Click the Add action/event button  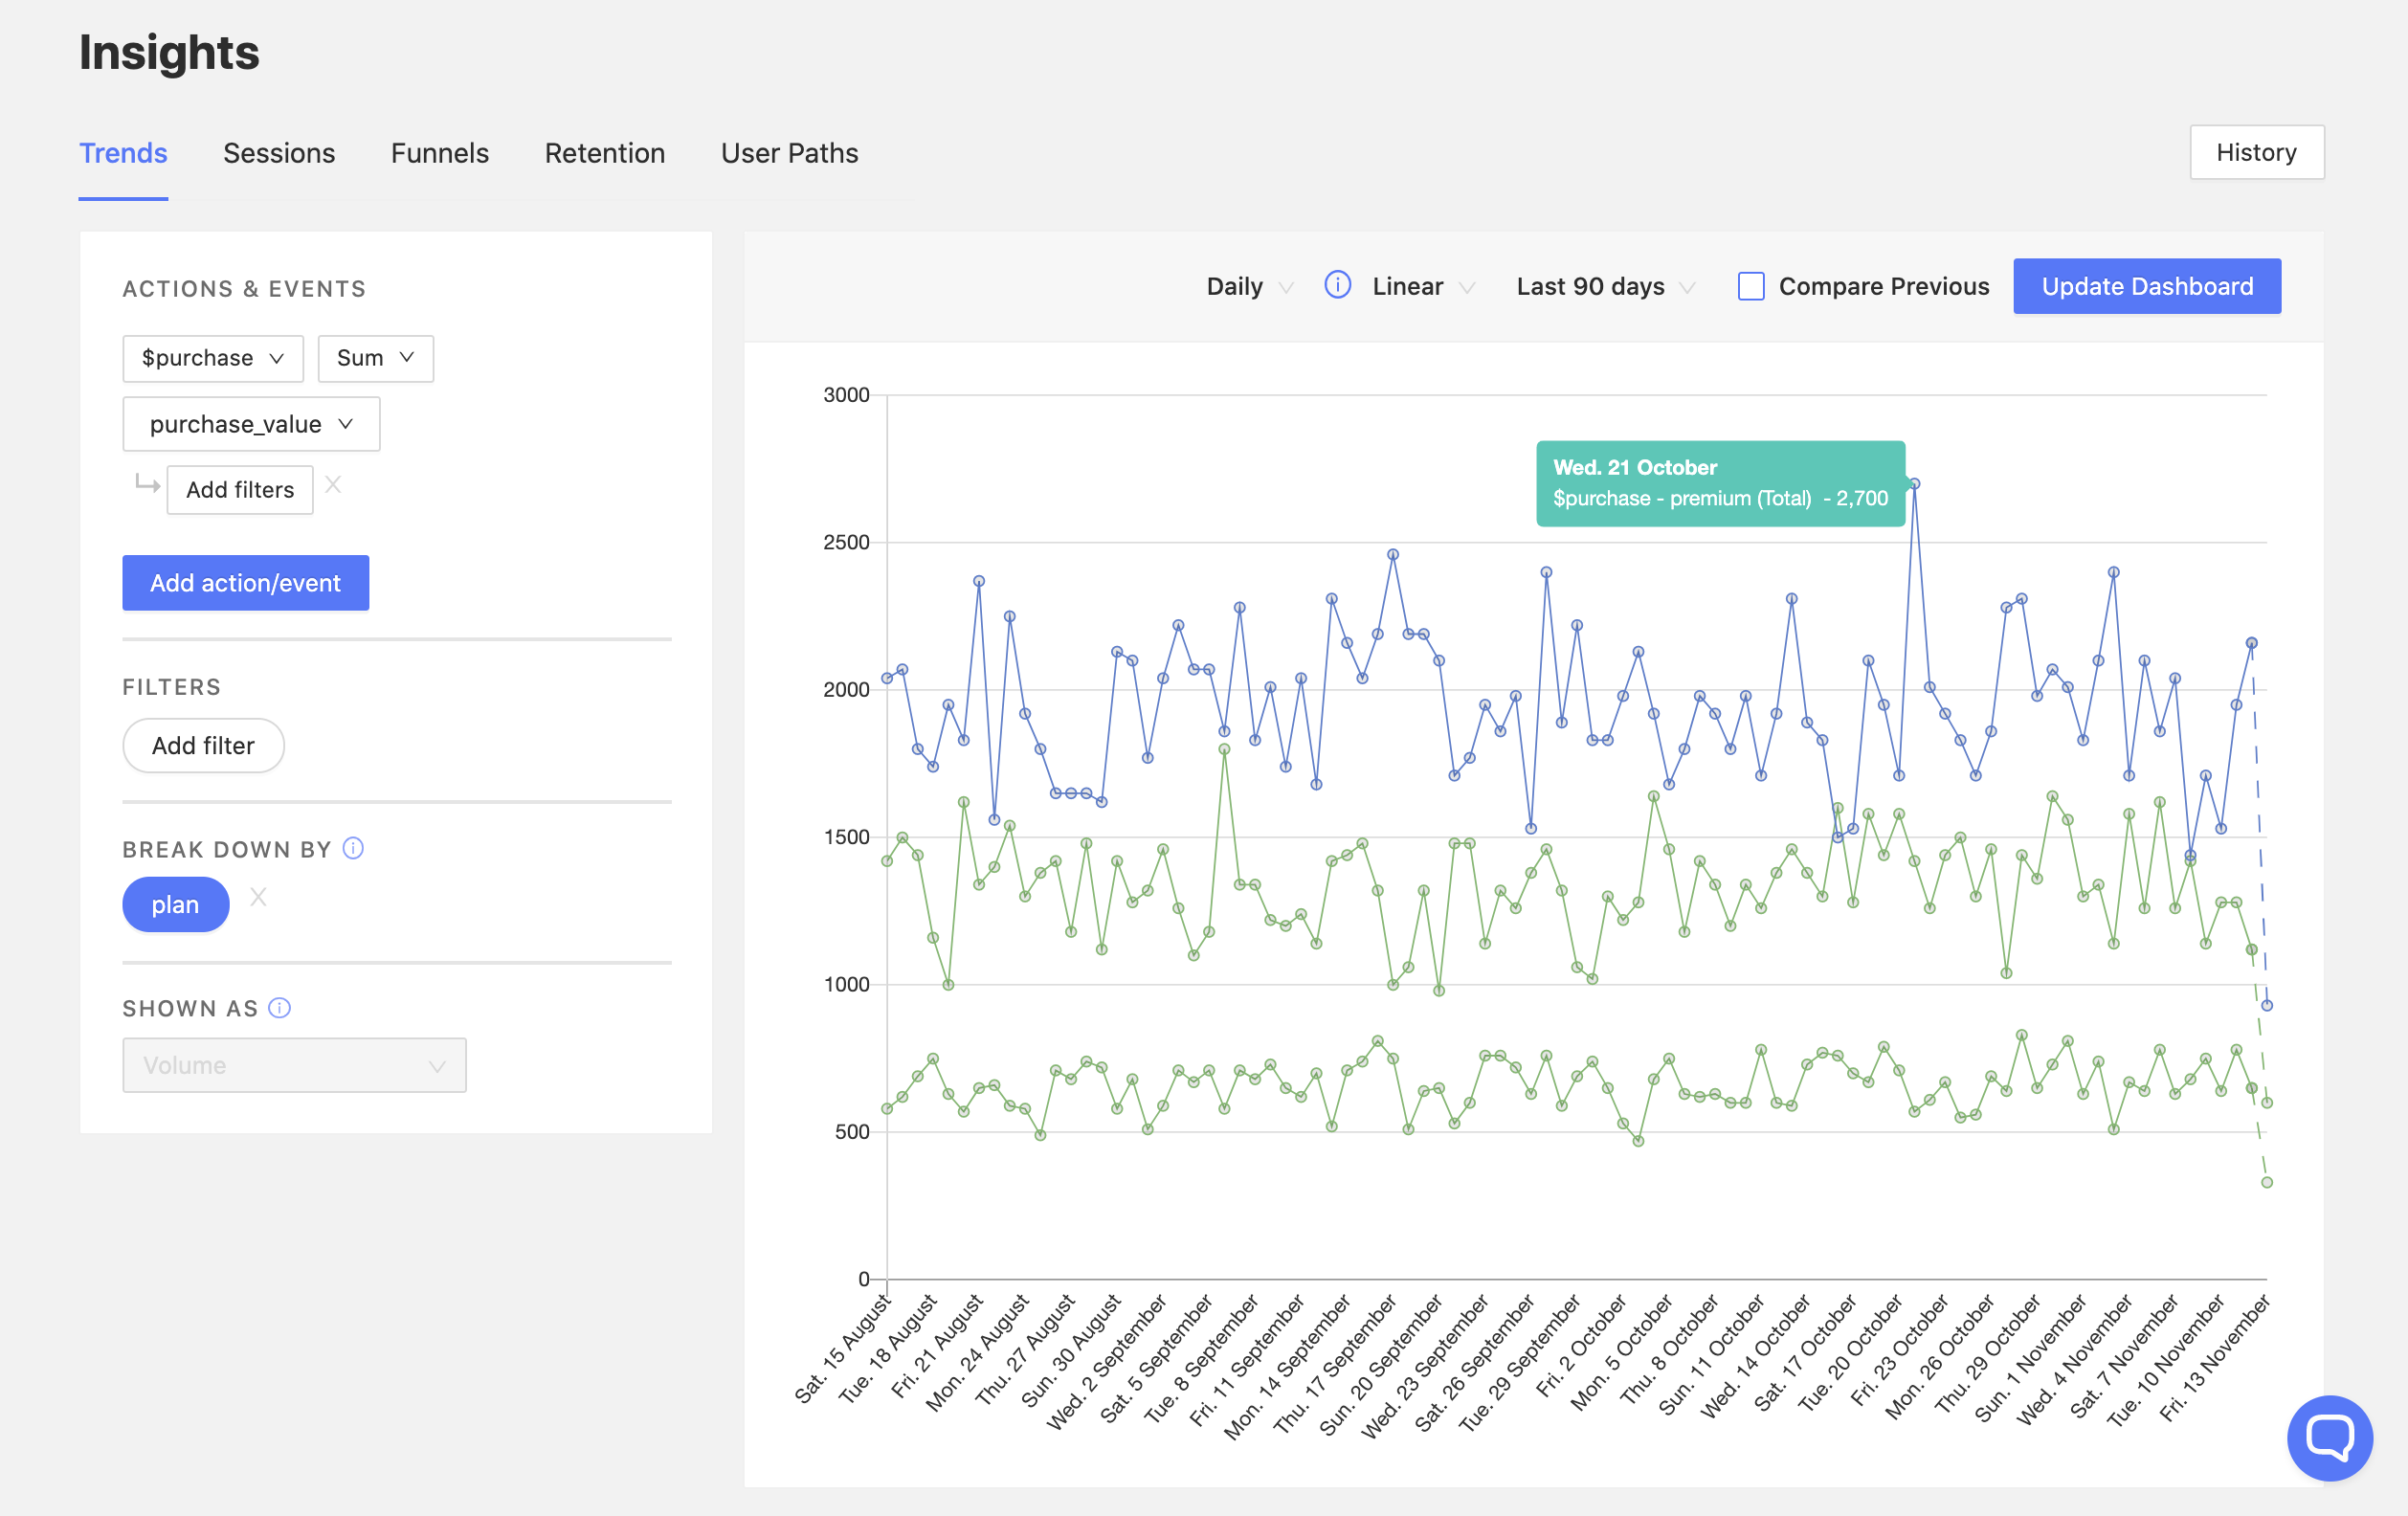(245, 583)
